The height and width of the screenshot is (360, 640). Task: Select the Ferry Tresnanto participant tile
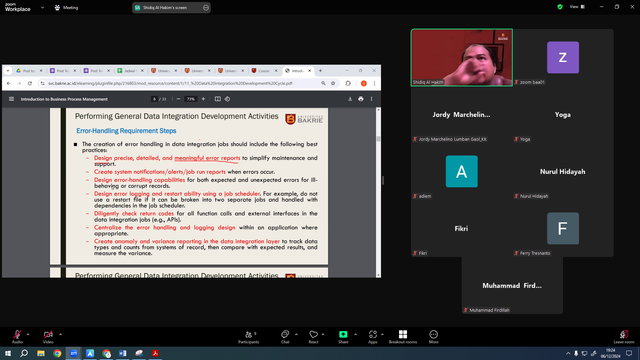click(x=563, y=229)
